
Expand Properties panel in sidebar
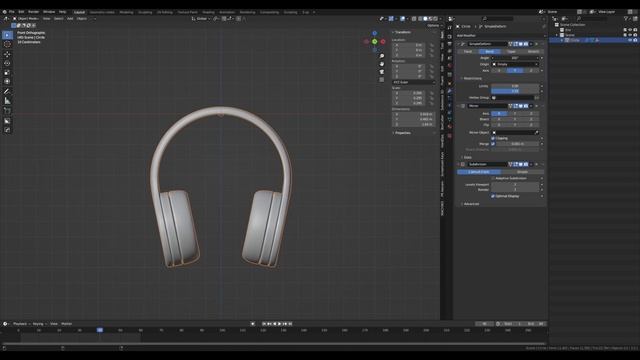point(402,133)
